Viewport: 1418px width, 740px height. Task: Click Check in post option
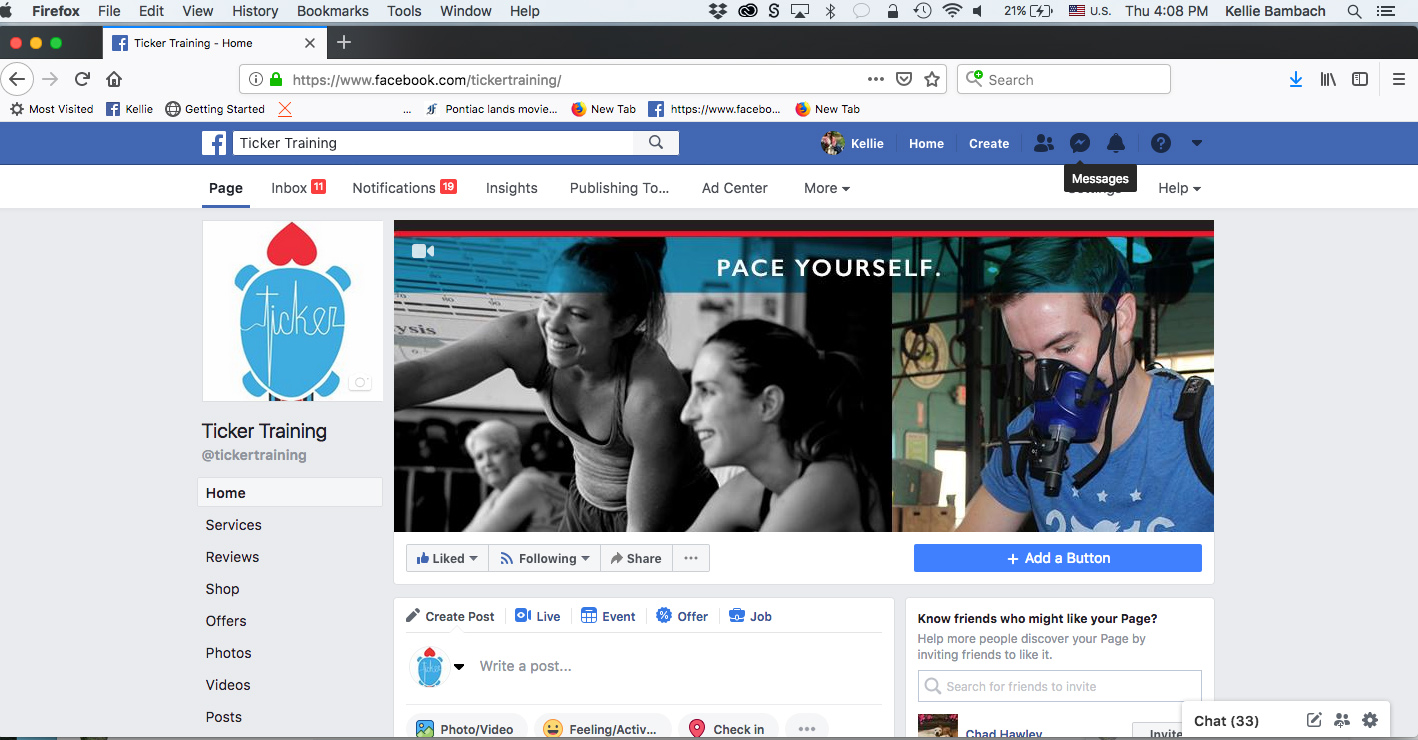[727, 729]
